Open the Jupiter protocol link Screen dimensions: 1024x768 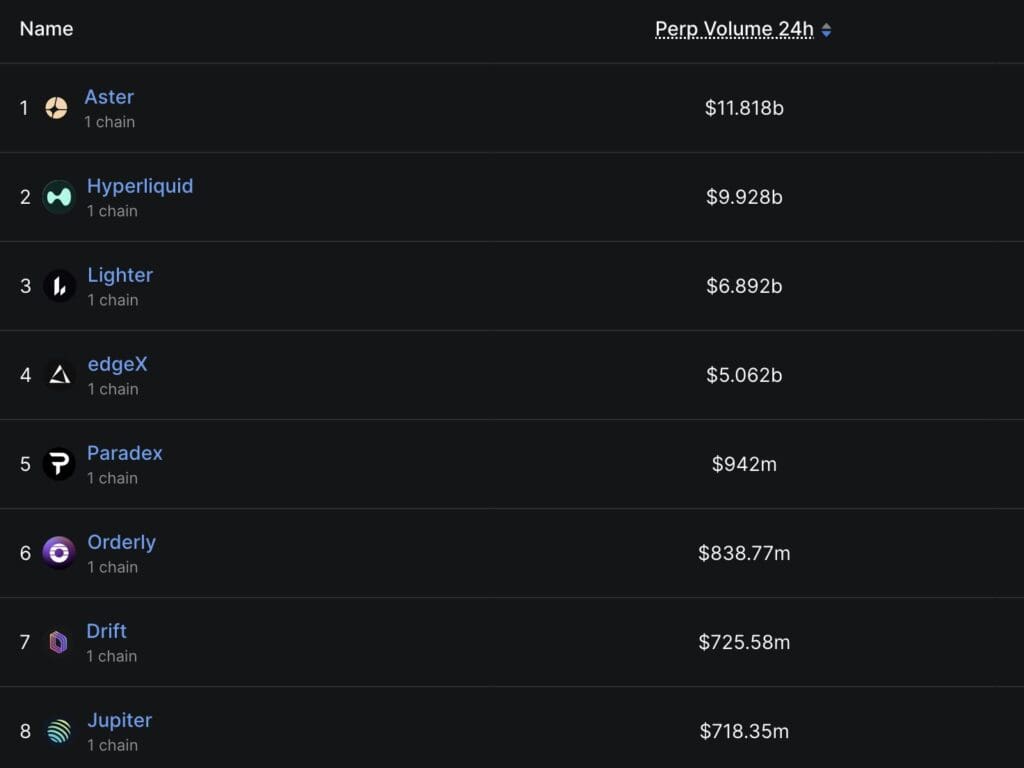(120, 720)
